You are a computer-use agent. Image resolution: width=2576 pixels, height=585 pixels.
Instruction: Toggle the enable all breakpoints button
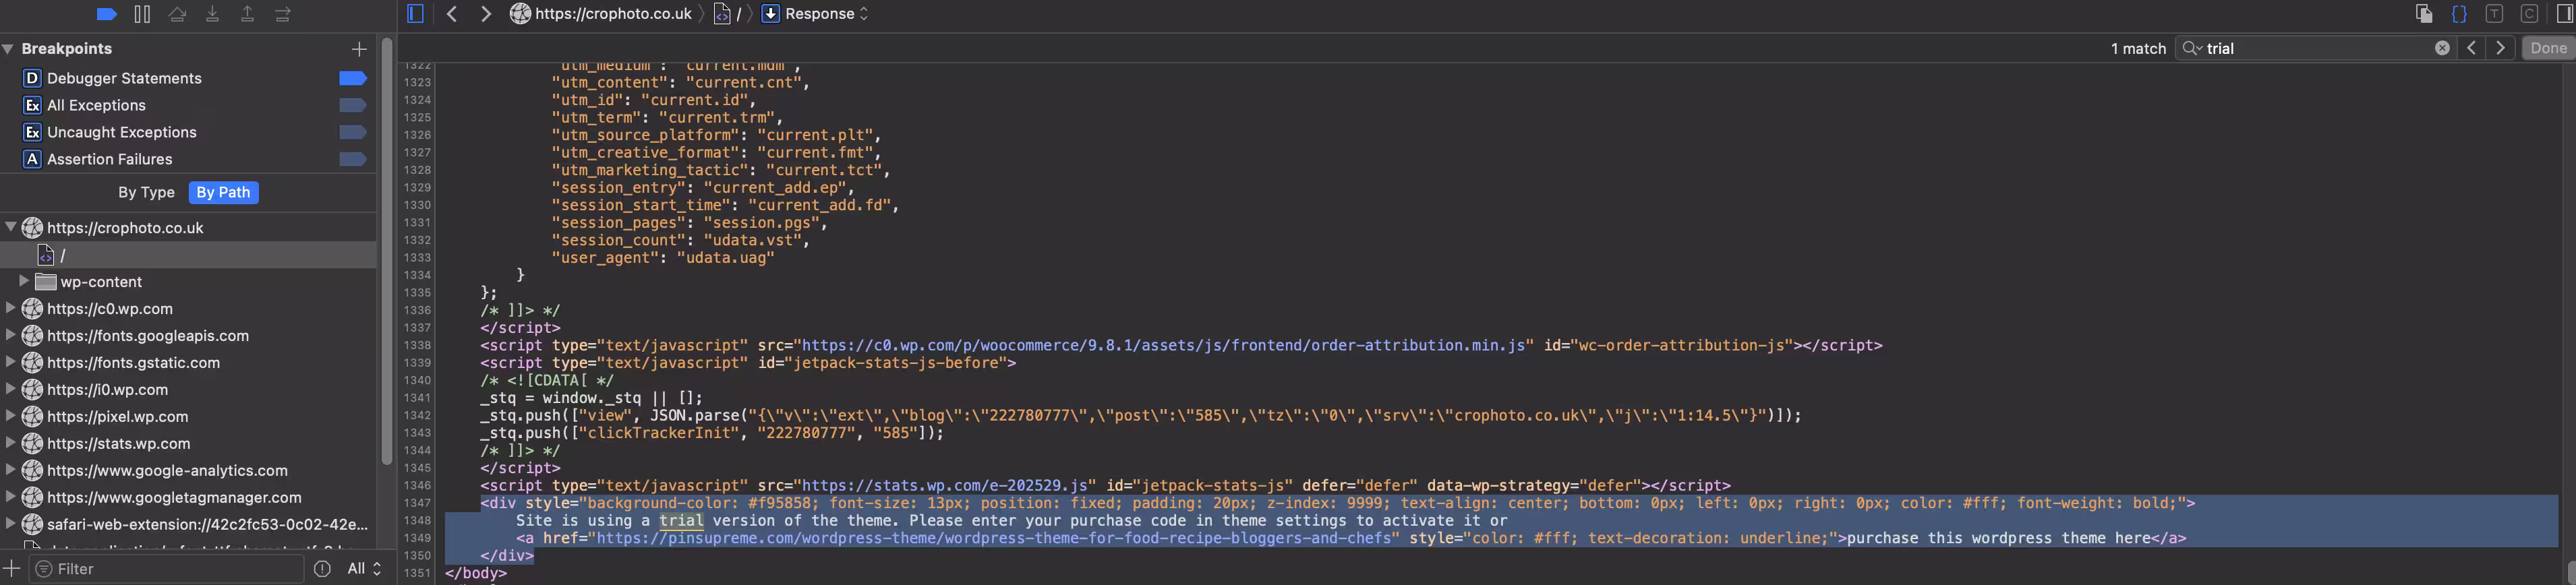click(x=107, y=14)
